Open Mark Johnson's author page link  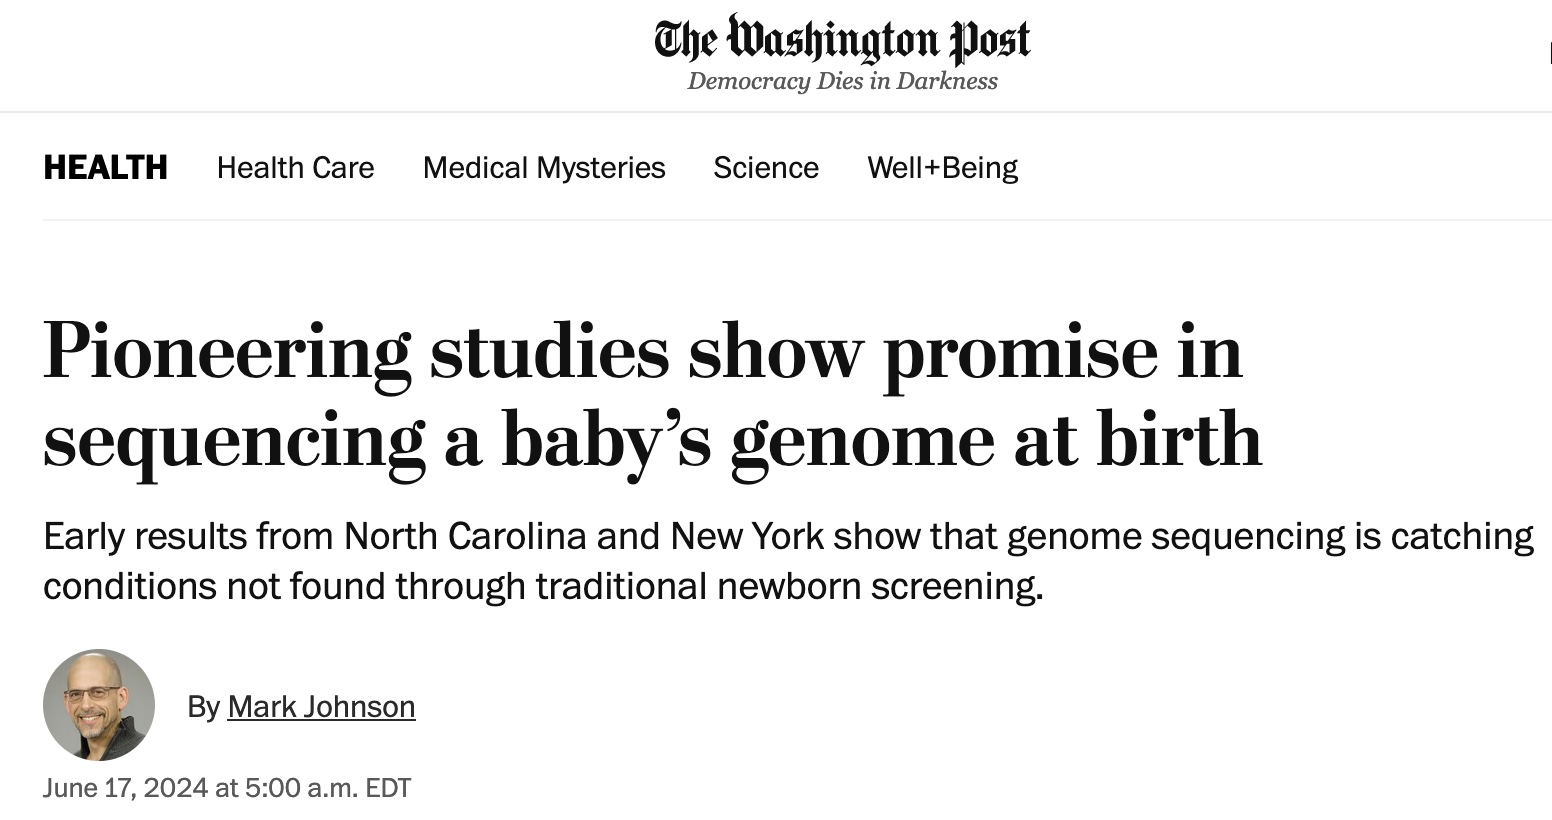coord(321,706)
